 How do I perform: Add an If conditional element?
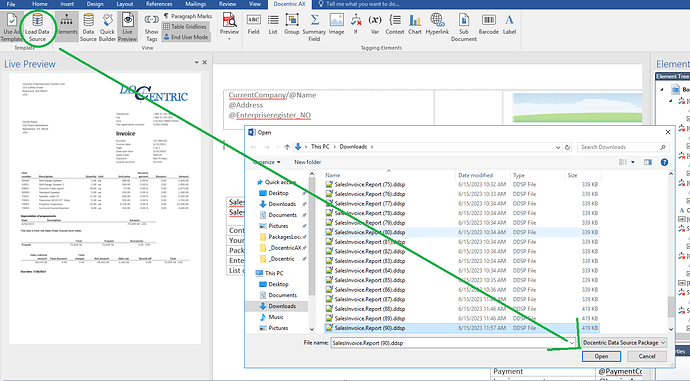tap(356, 24)
